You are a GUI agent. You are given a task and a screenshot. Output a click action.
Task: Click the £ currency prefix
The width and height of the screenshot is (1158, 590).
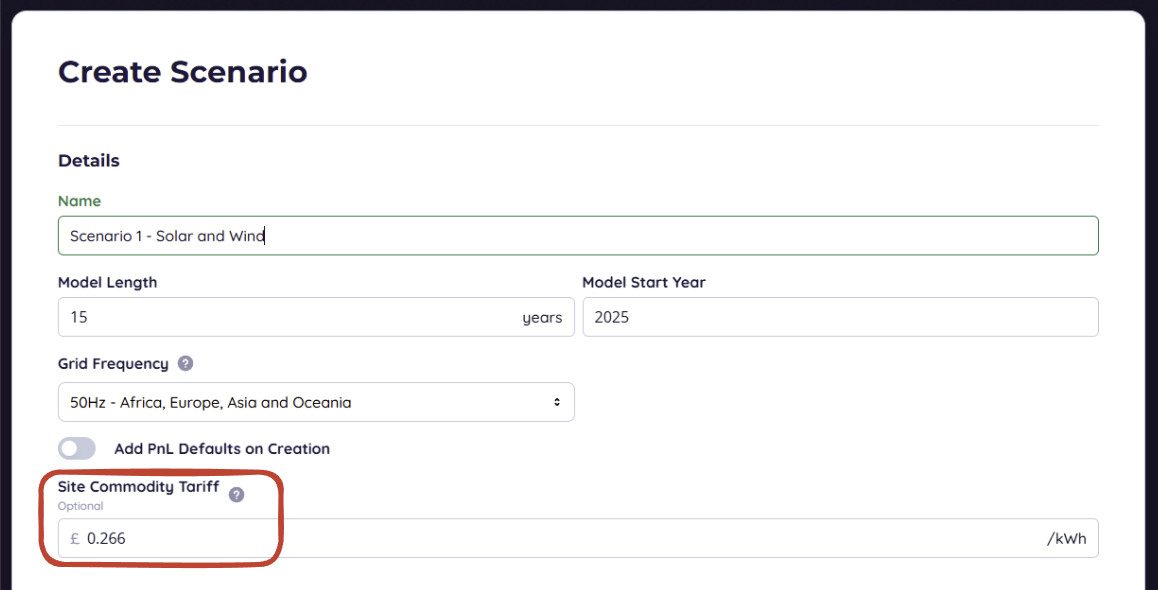pyautogui.click(x=75, y=538)
